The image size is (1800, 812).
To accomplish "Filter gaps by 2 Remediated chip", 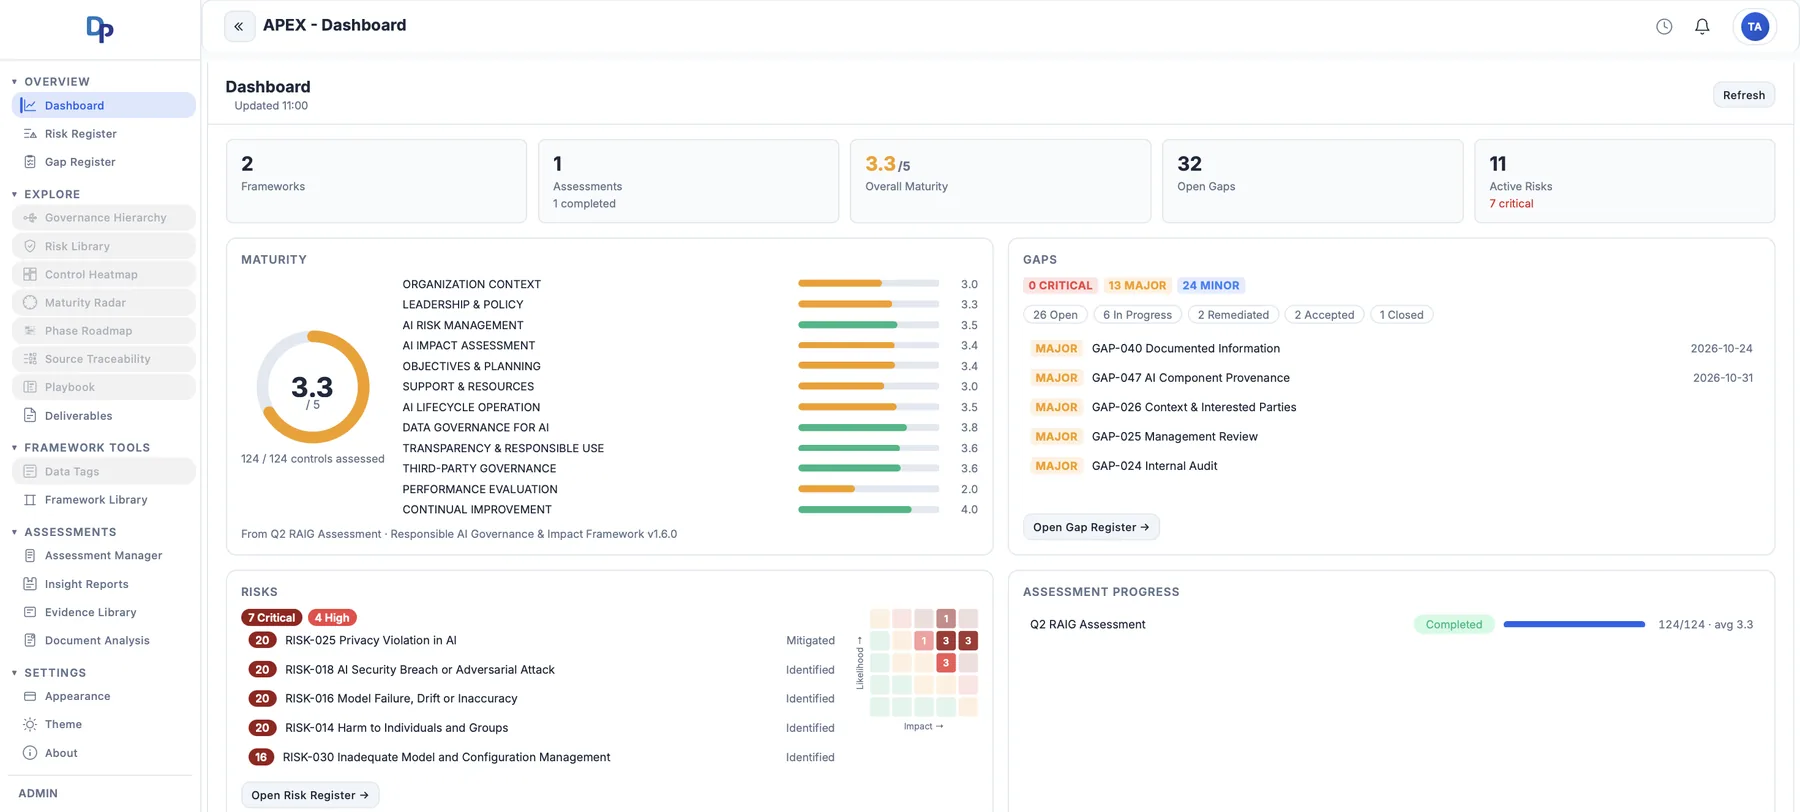I will [x=1233, y=315].
